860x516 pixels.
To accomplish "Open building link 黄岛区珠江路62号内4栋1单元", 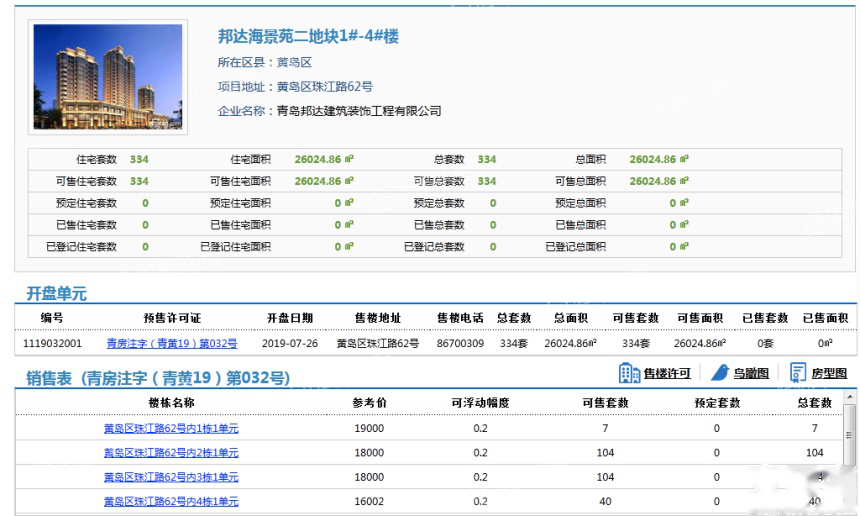I will [171, 501].
